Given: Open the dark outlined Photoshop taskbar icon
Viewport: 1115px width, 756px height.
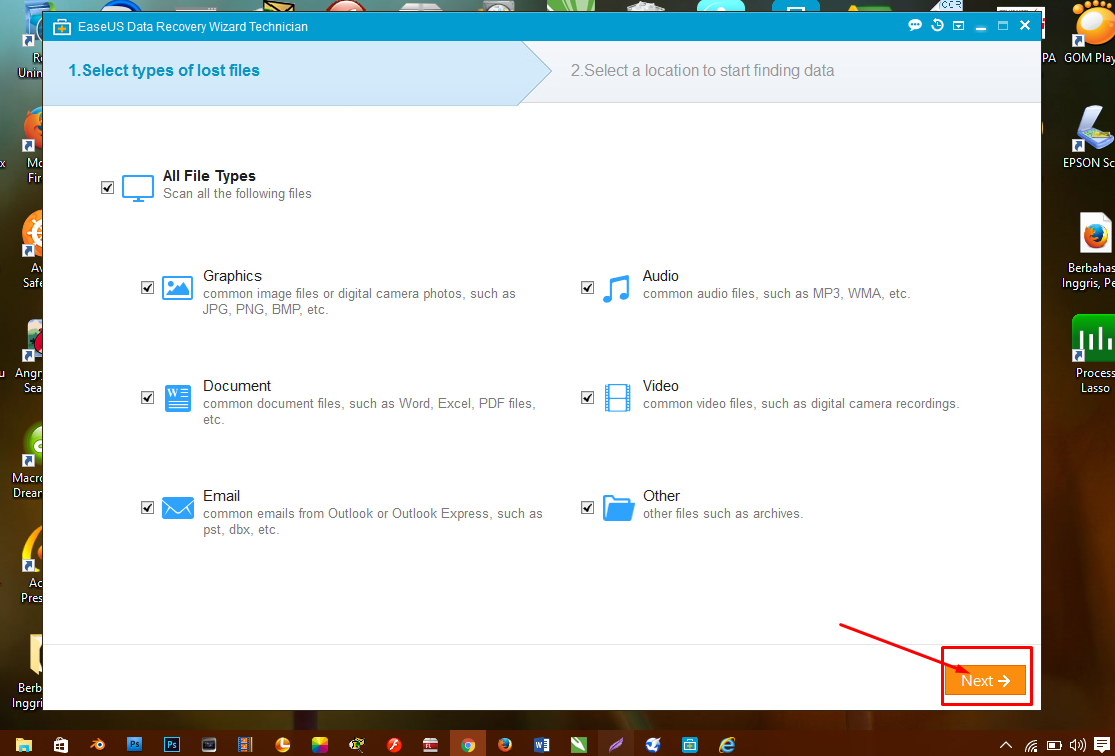Looking at the screenshot, I should pyautogui.click(x=171, y=745).
